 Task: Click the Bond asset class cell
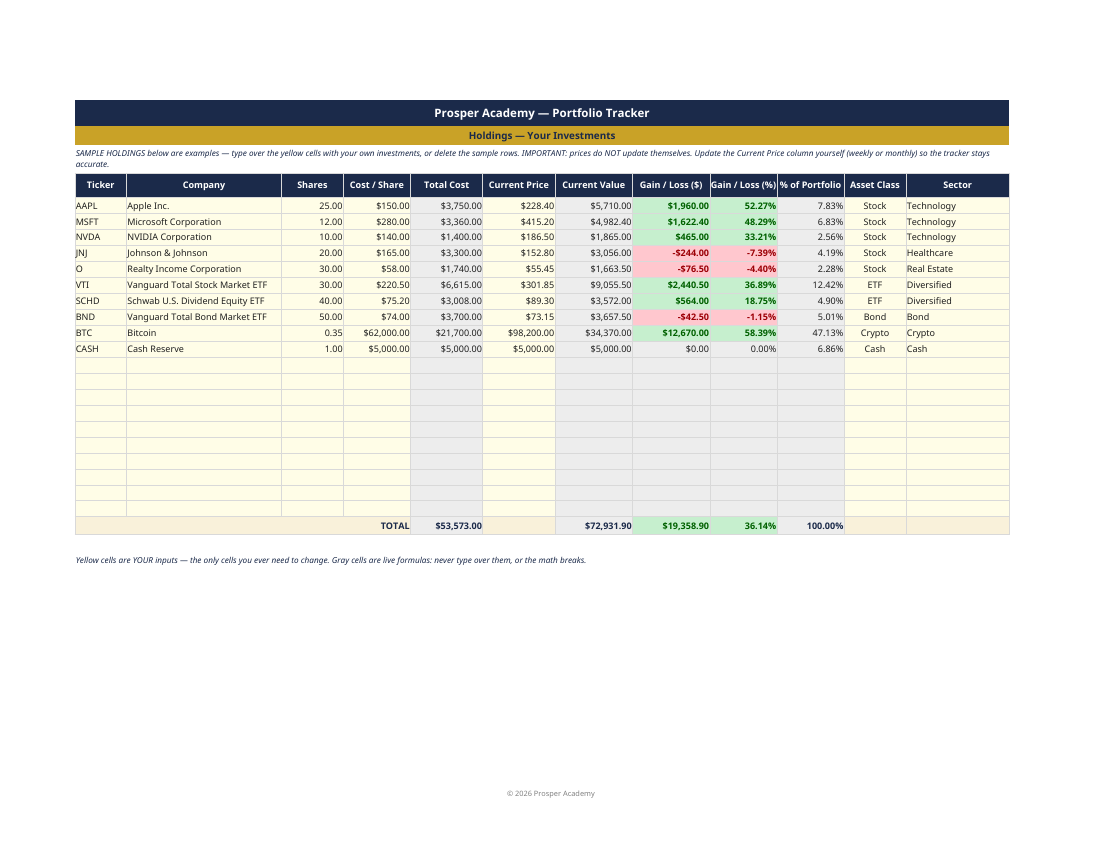pyautogui.click(x=875, y=317)
